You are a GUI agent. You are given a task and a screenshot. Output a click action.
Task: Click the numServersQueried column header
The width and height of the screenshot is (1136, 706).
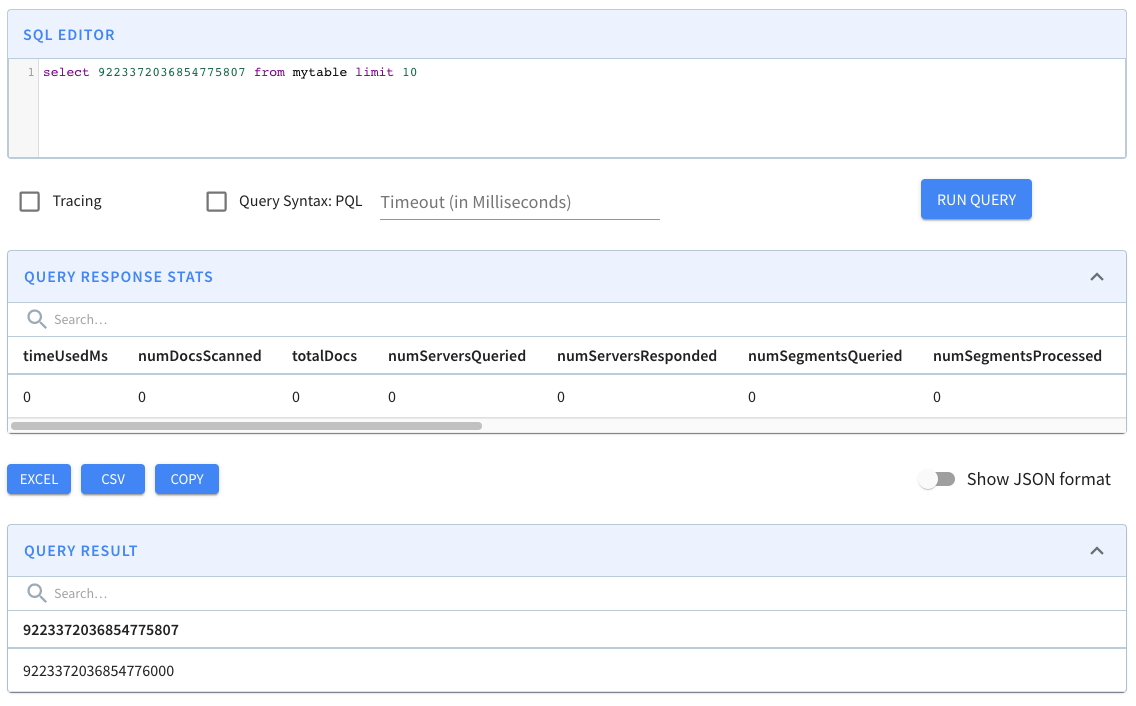[x=456, y=356]
